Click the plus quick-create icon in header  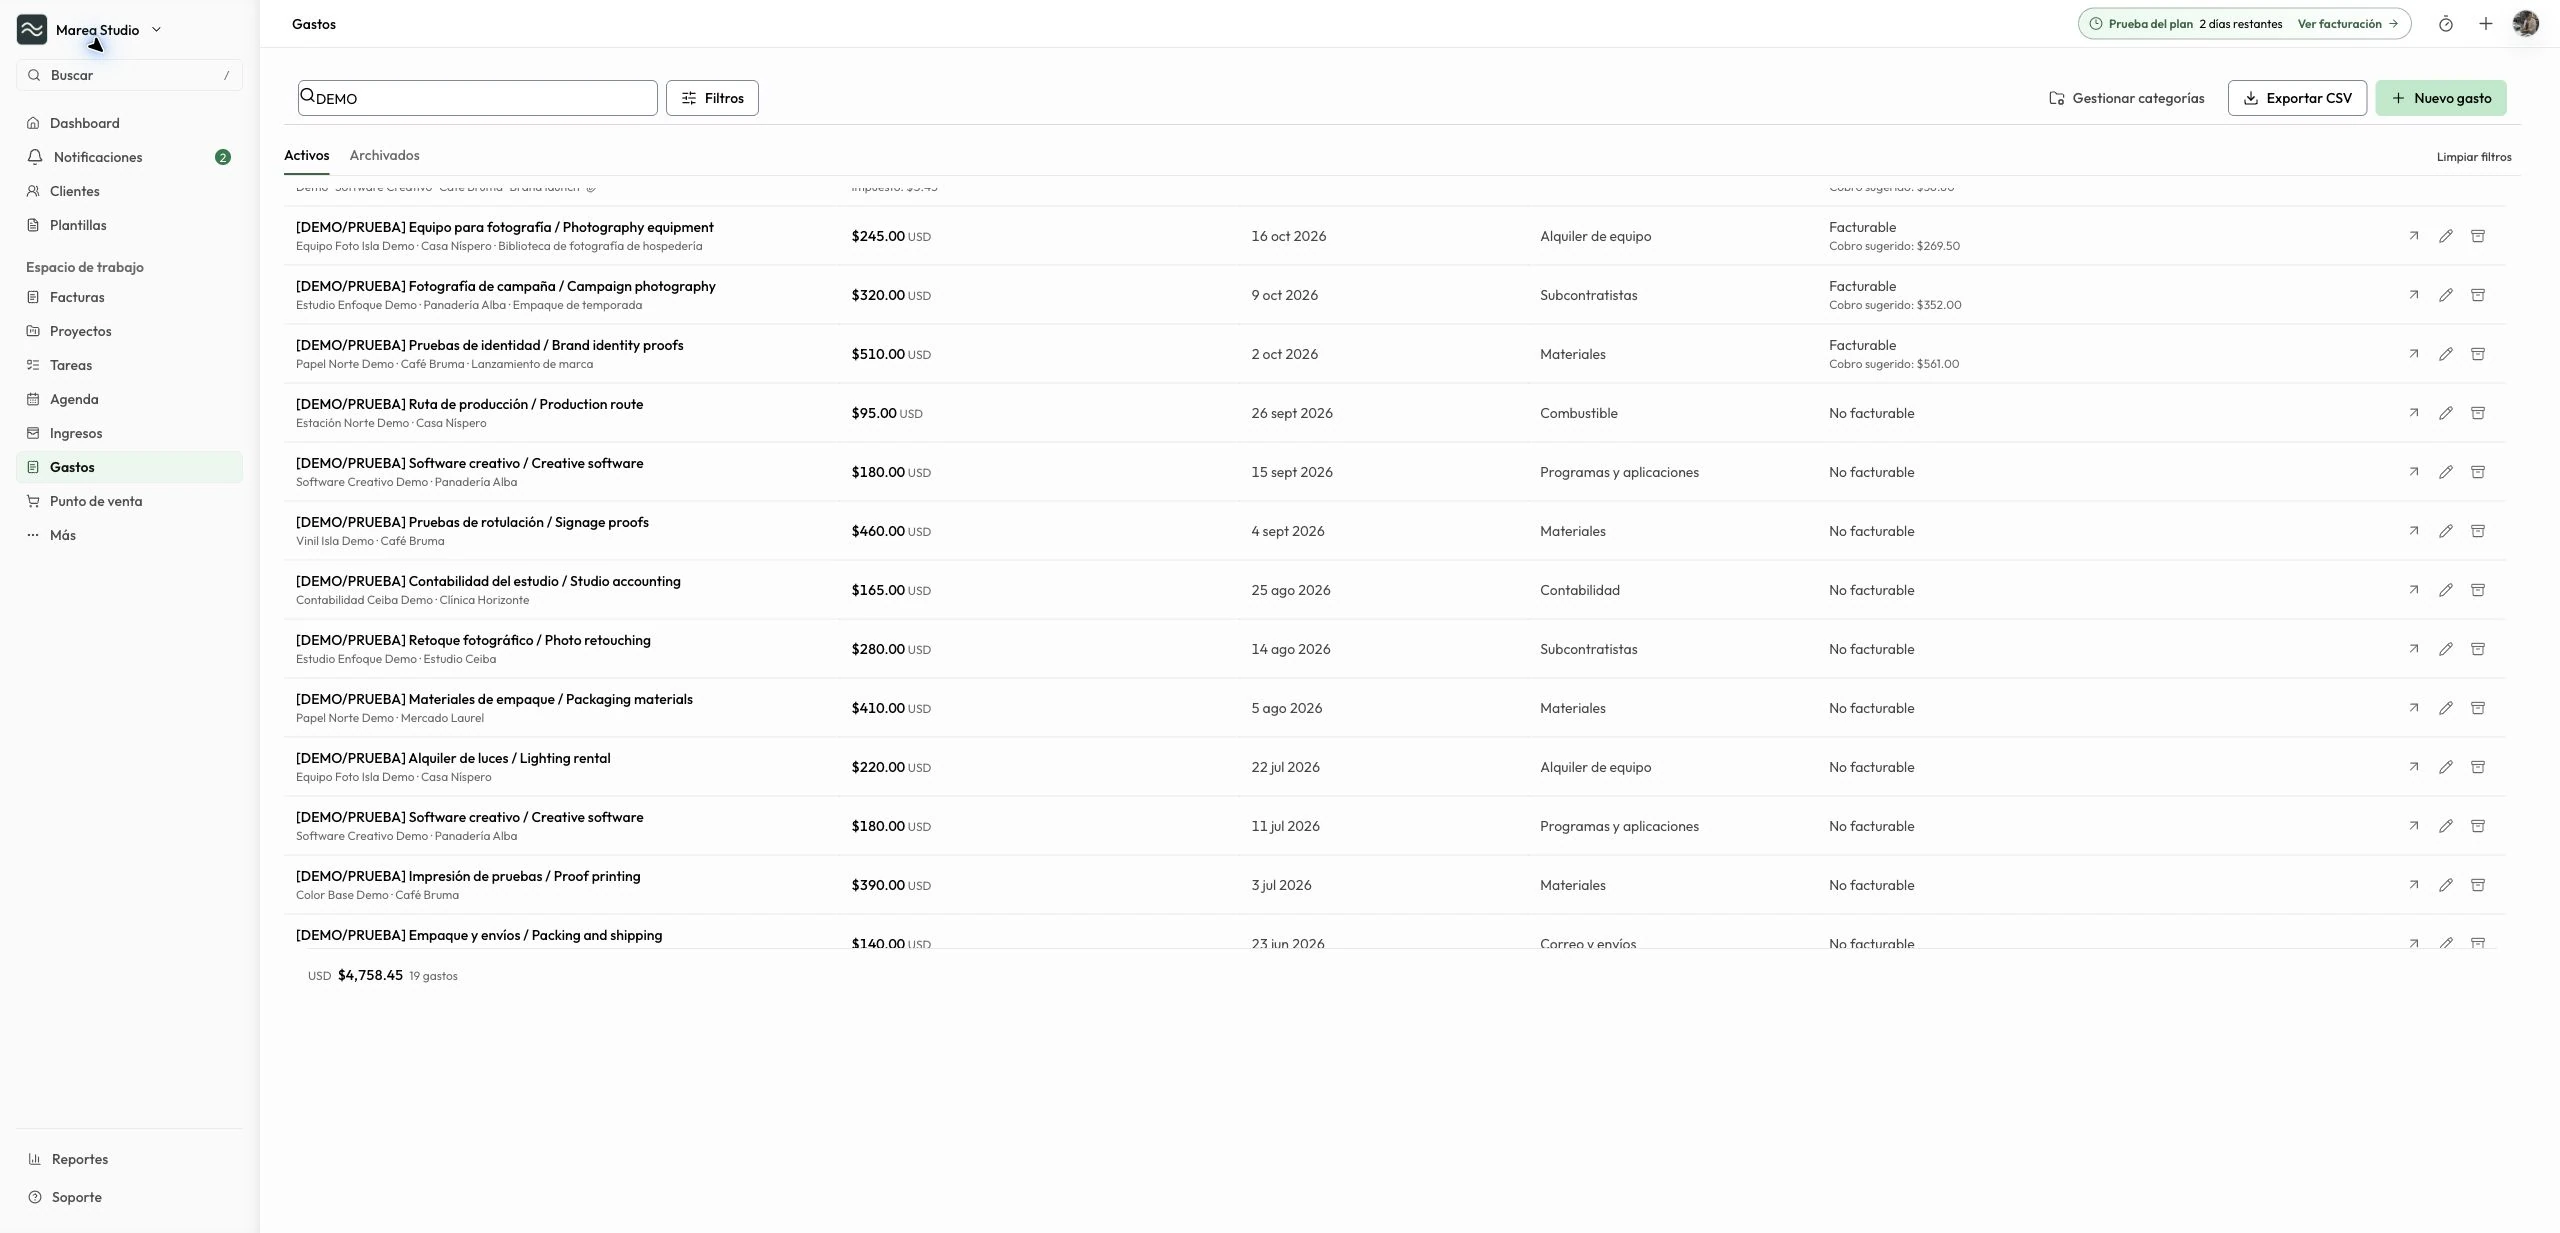coord(2485,24)
